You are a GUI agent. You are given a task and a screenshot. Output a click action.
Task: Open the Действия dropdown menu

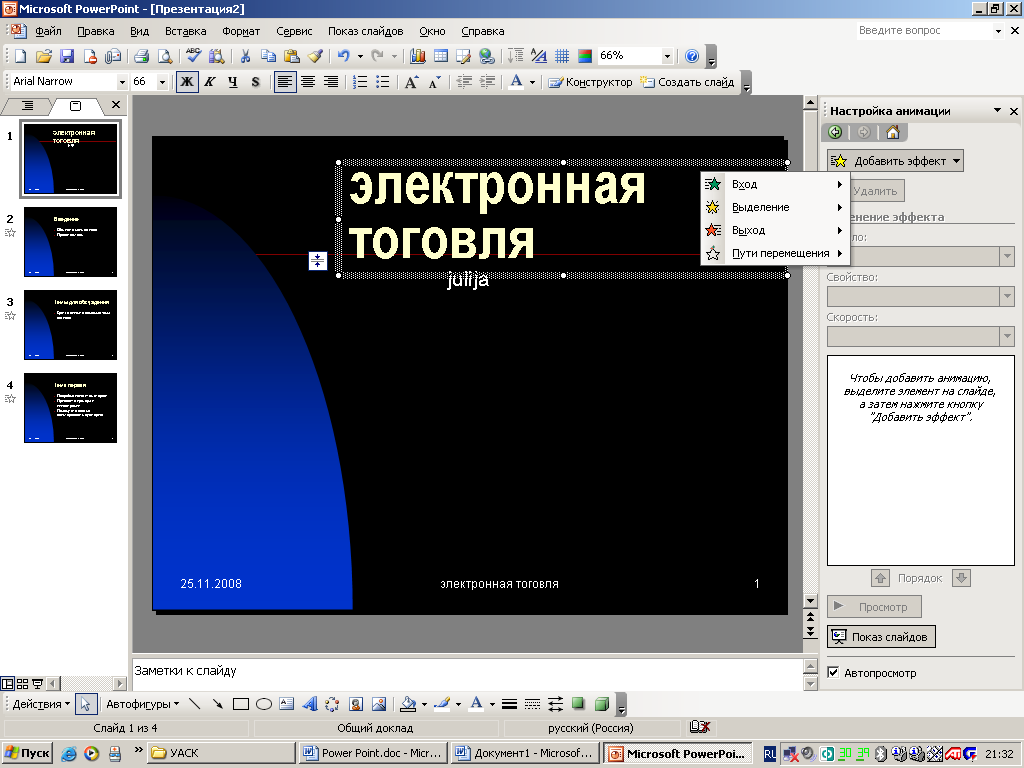[x=41, y=704]
